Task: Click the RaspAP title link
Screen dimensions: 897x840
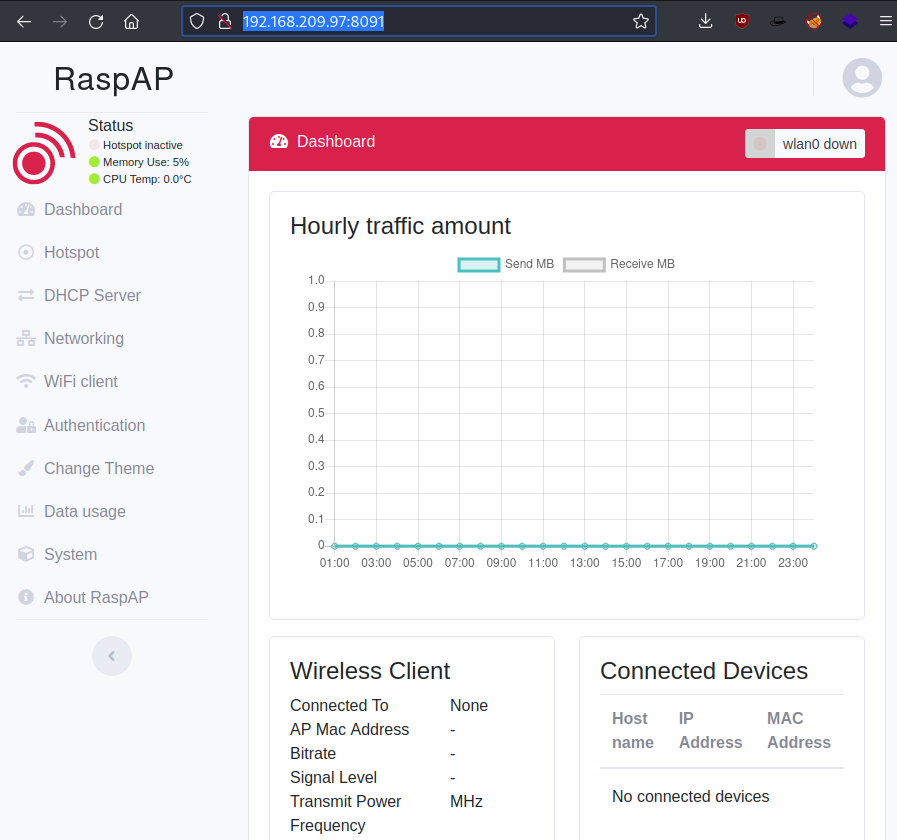Action: coord(113,79)
